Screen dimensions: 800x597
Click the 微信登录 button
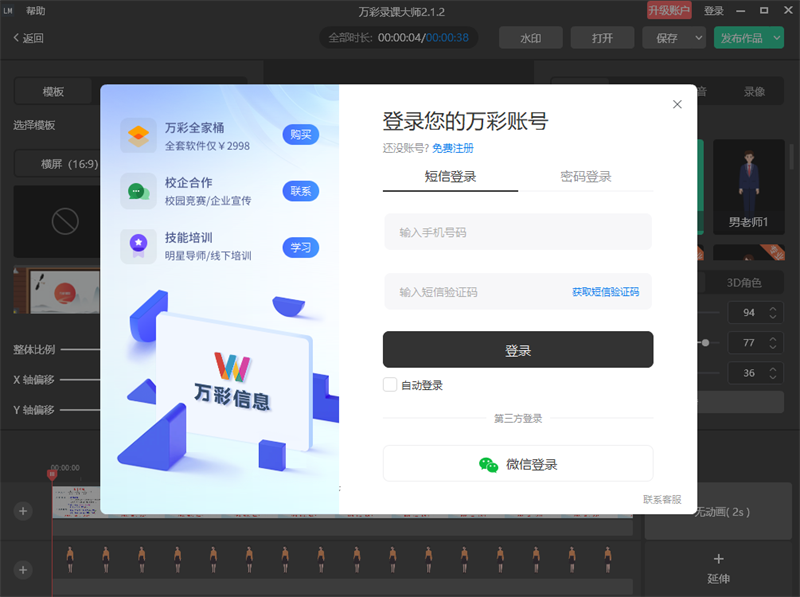click(518, 463)
